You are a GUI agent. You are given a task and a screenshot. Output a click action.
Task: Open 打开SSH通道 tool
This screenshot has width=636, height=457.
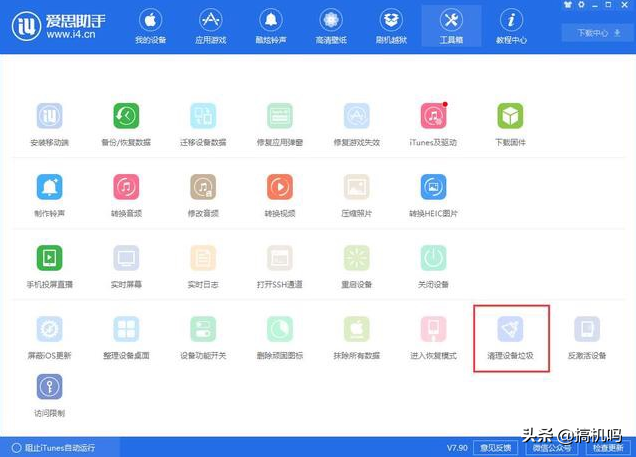click(279, 259)
